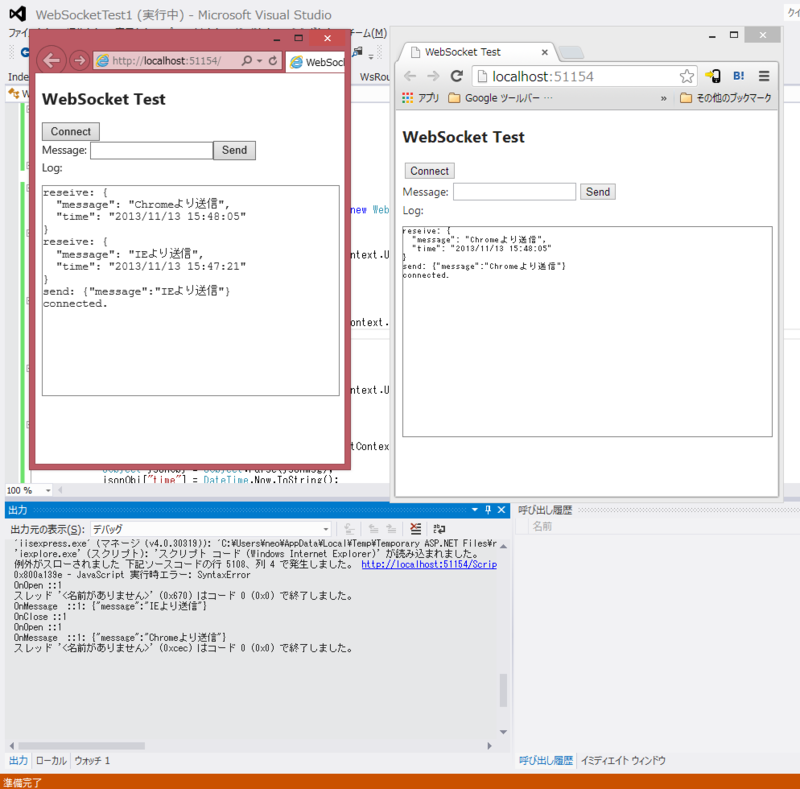Click go to next message output icon
This screenshot has width=800, height=789.
(x=391, y=529)
